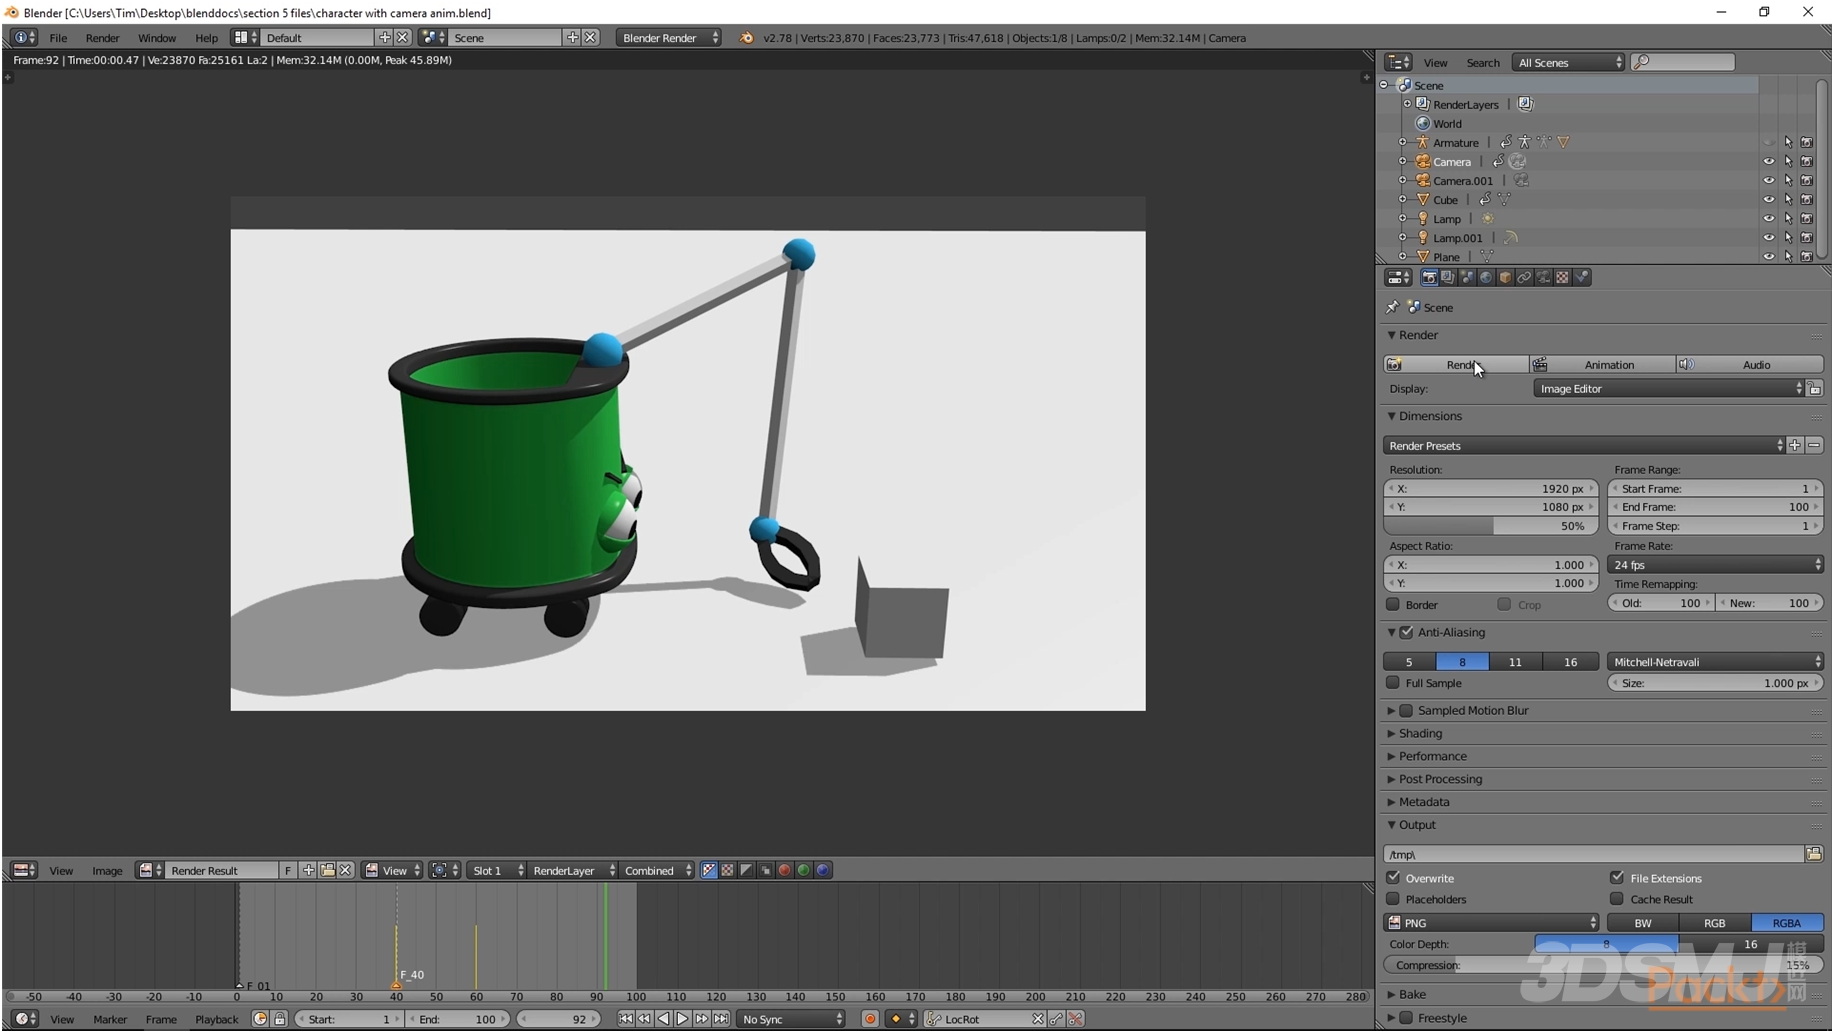Show only green channel in image editor
Image resolution: width=1834 pixels, height=1033 pixels.
tap(804, 871)
